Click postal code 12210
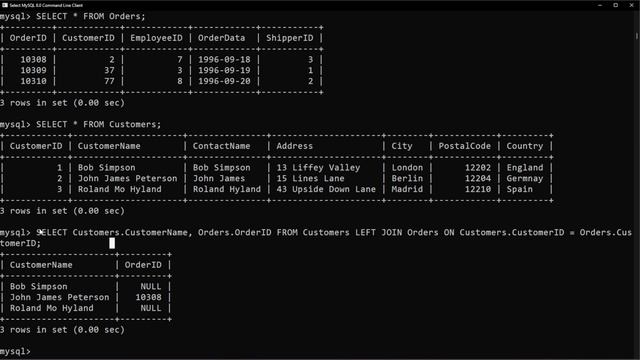This screenshot has width=640, height=360. coord(478,189)
